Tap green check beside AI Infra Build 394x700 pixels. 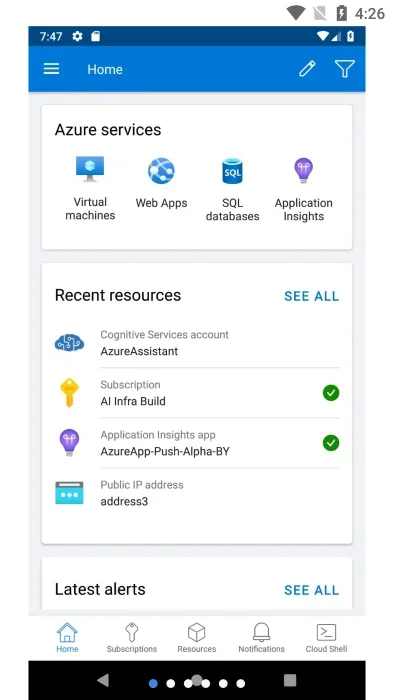[x=331, y=393]
